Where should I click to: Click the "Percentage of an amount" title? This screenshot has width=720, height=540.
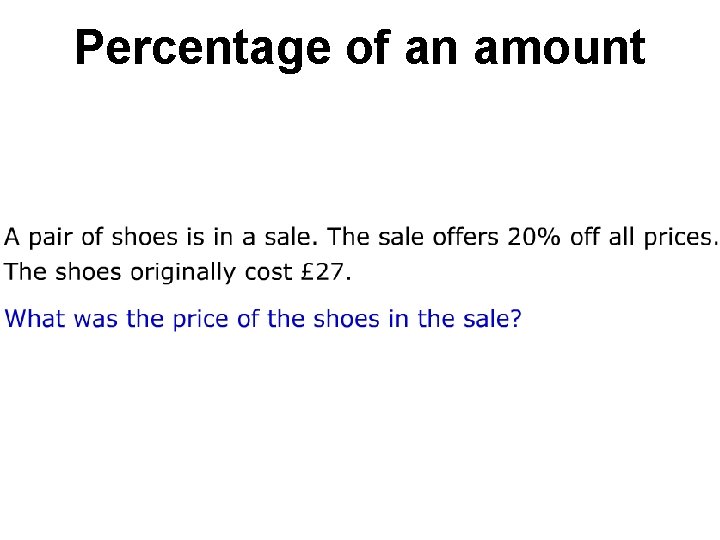pyautogui.click(x=360, y=50)
